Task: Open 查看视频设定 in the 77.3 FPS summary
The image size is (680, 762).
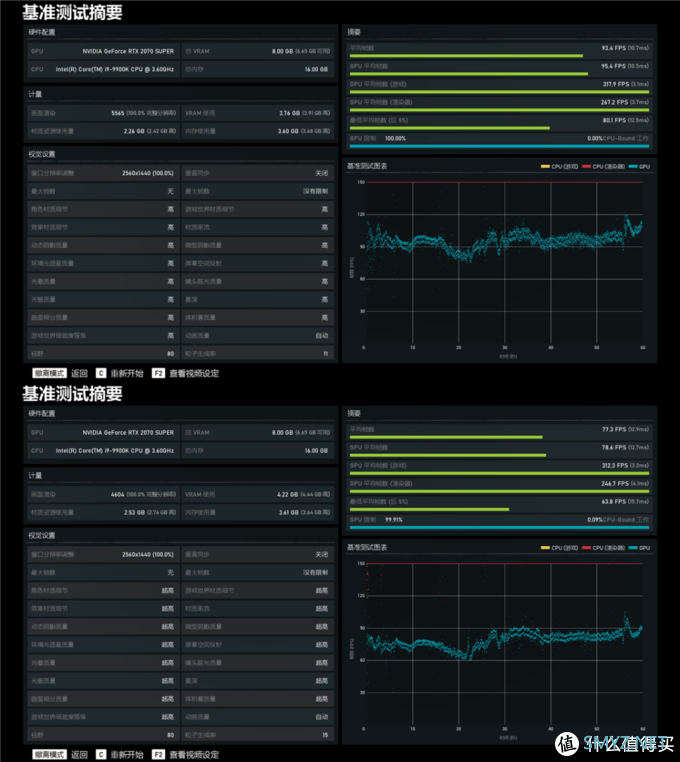Action: pyautogui.click(x=194, y=754)
